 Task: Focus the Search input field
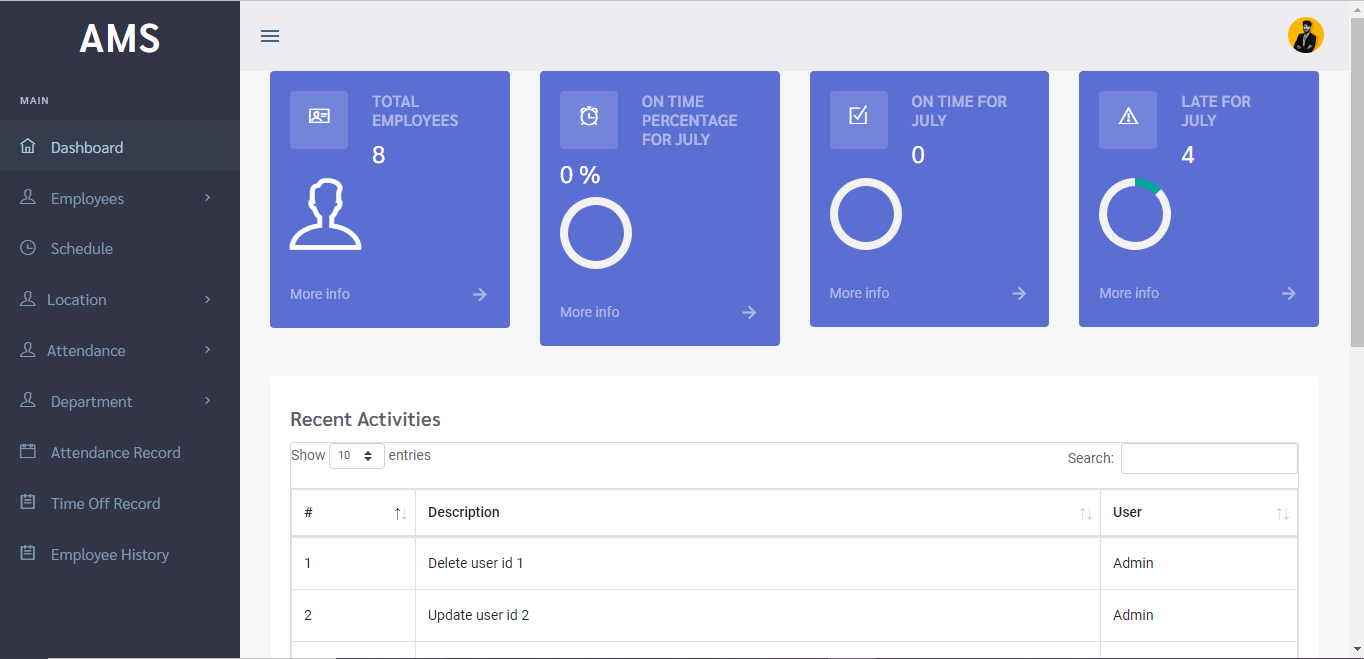[1209, 458]
